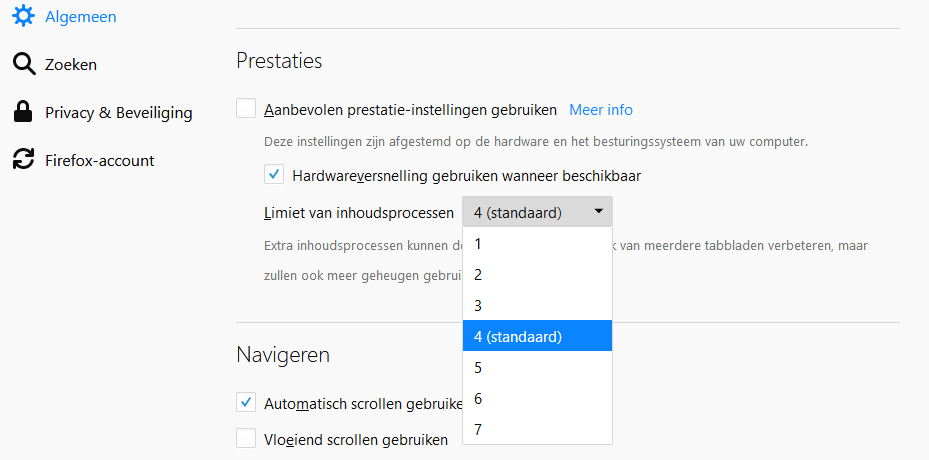Screen dimensions: 929x460
Task: Uncheck Hardwareversnelling gebruiken checkbox
Action: (274, 175)
